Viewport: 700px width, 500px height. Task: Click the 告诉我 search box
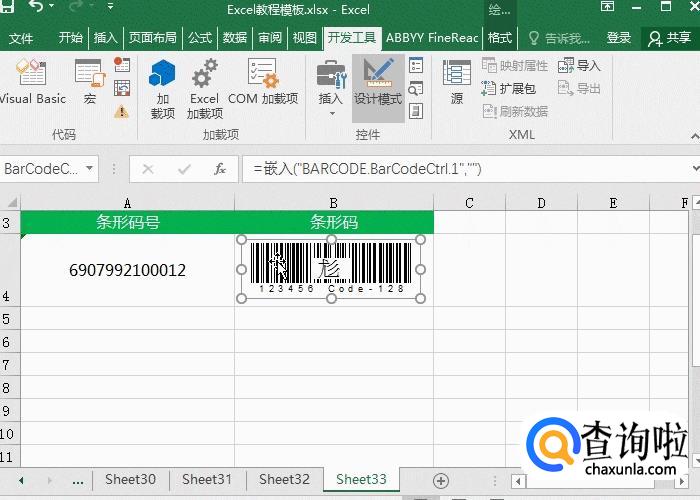[x=559, y=38]
